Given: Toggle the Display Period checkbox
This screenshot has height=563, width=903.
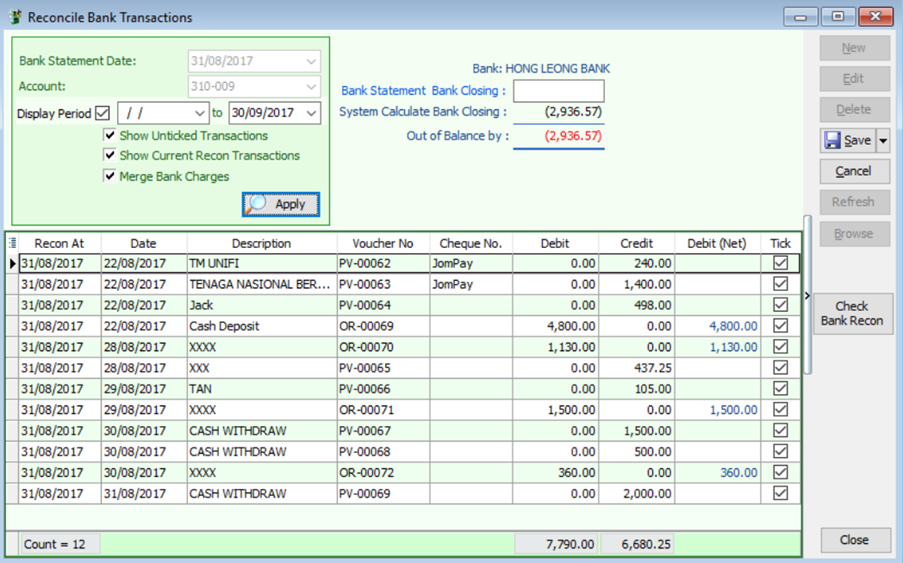Looking at the screenshot, I should [102, 114].
